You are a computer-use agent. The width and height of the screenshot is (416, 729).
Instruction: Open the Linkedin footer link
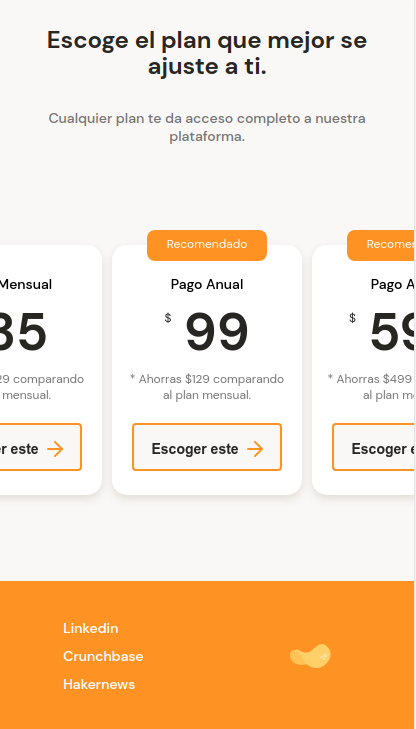coord(91,628)
